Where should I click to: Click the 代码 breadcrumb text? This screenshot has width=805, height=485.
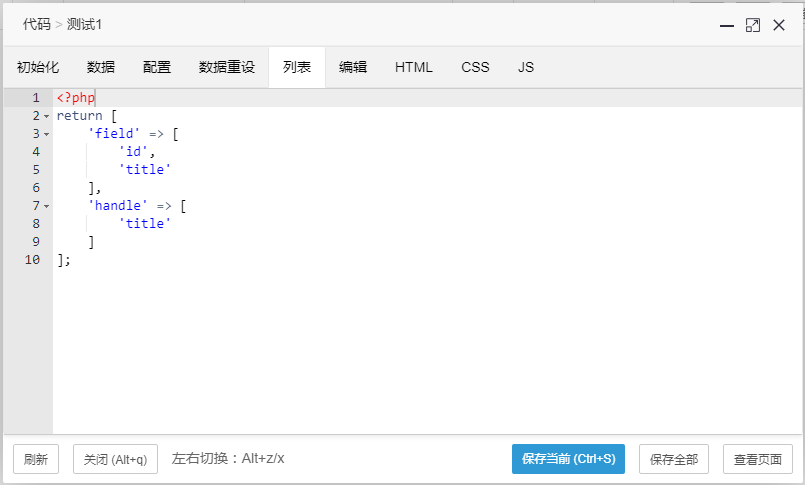[36, 25]
